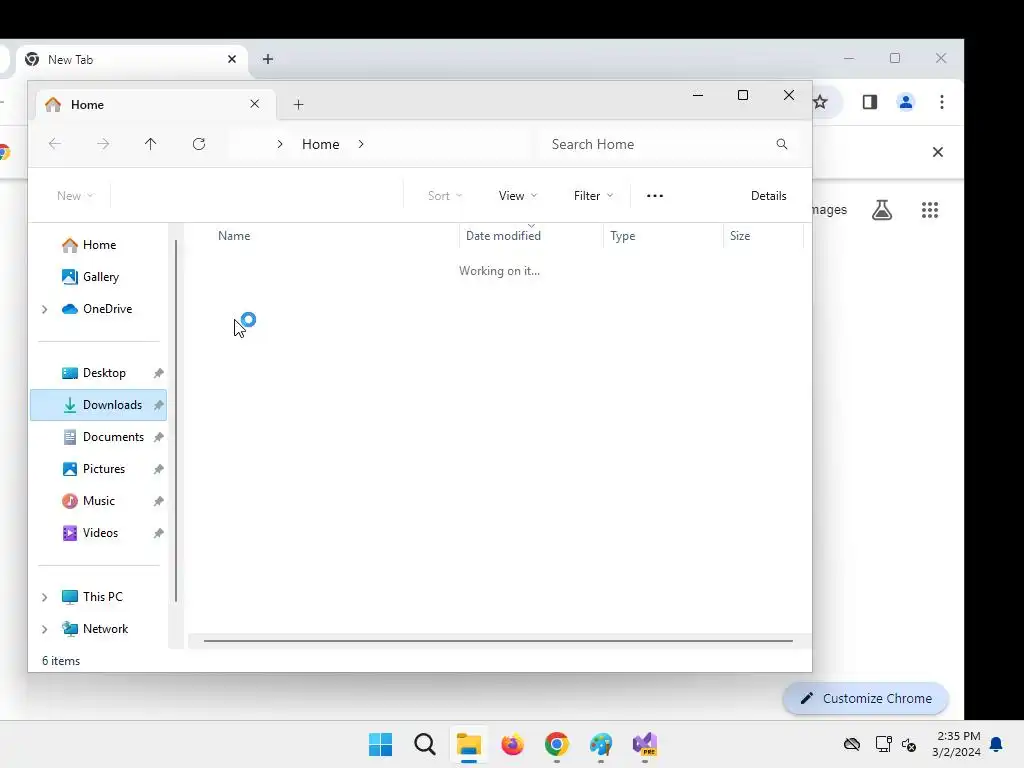Open the See more ellipsis menu
Image resolution: width=1024 pixels, height=768 pixels.
click(x=654, y=195)
